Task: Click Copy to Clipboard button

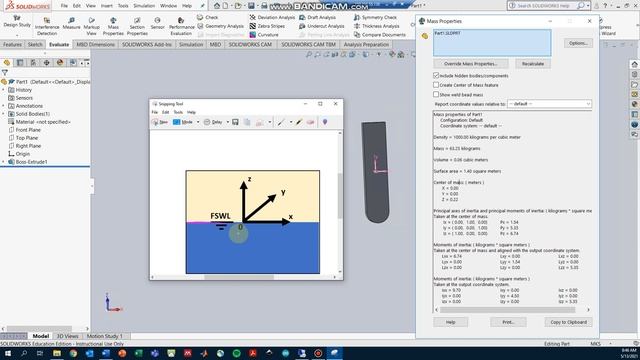Action: [x=568, y=322]
